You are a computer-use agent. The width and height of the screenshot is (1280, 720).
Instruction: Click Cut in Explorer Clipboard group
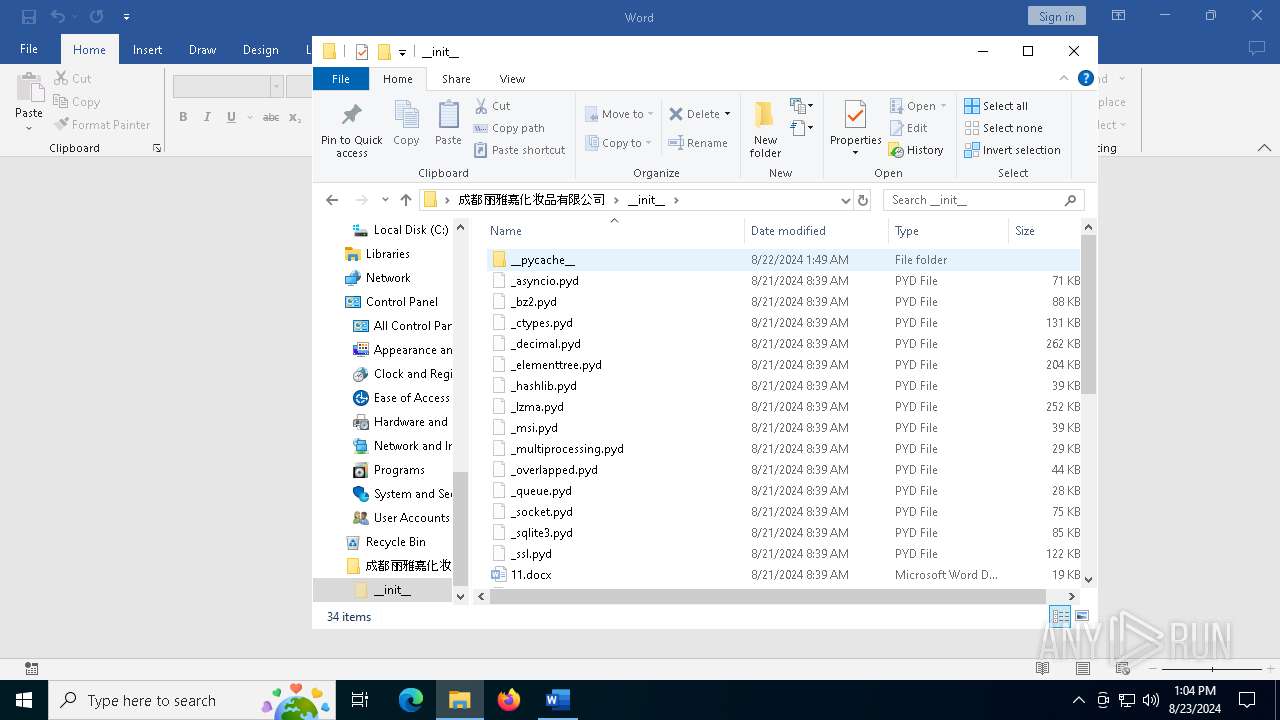pos(492,106)
